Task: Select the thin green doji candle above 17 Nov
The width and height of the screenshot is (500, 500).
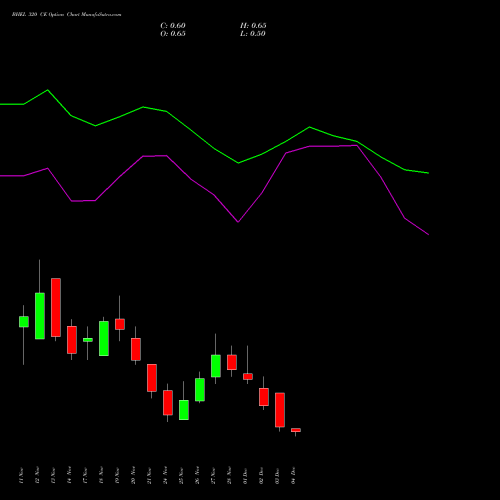Action: [88, 340]
